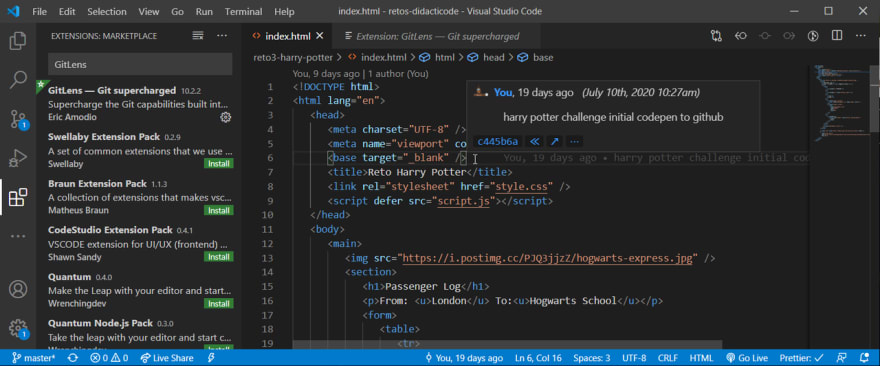Image resolution: width=880 pixels, height=366 pixels.
Task: Open the File menu
Action: pos(39,11)
